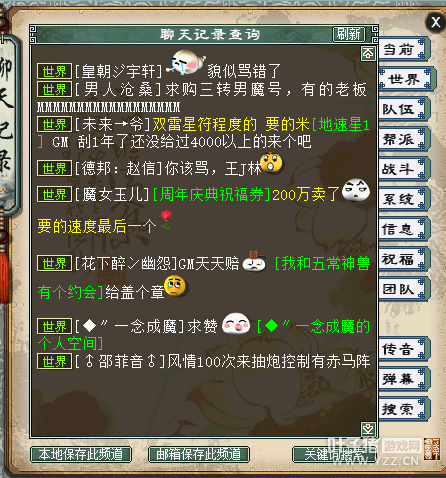Click 本地保存此频道 button
The height and width of the screenshot is (478, 446).
point(81,454)
